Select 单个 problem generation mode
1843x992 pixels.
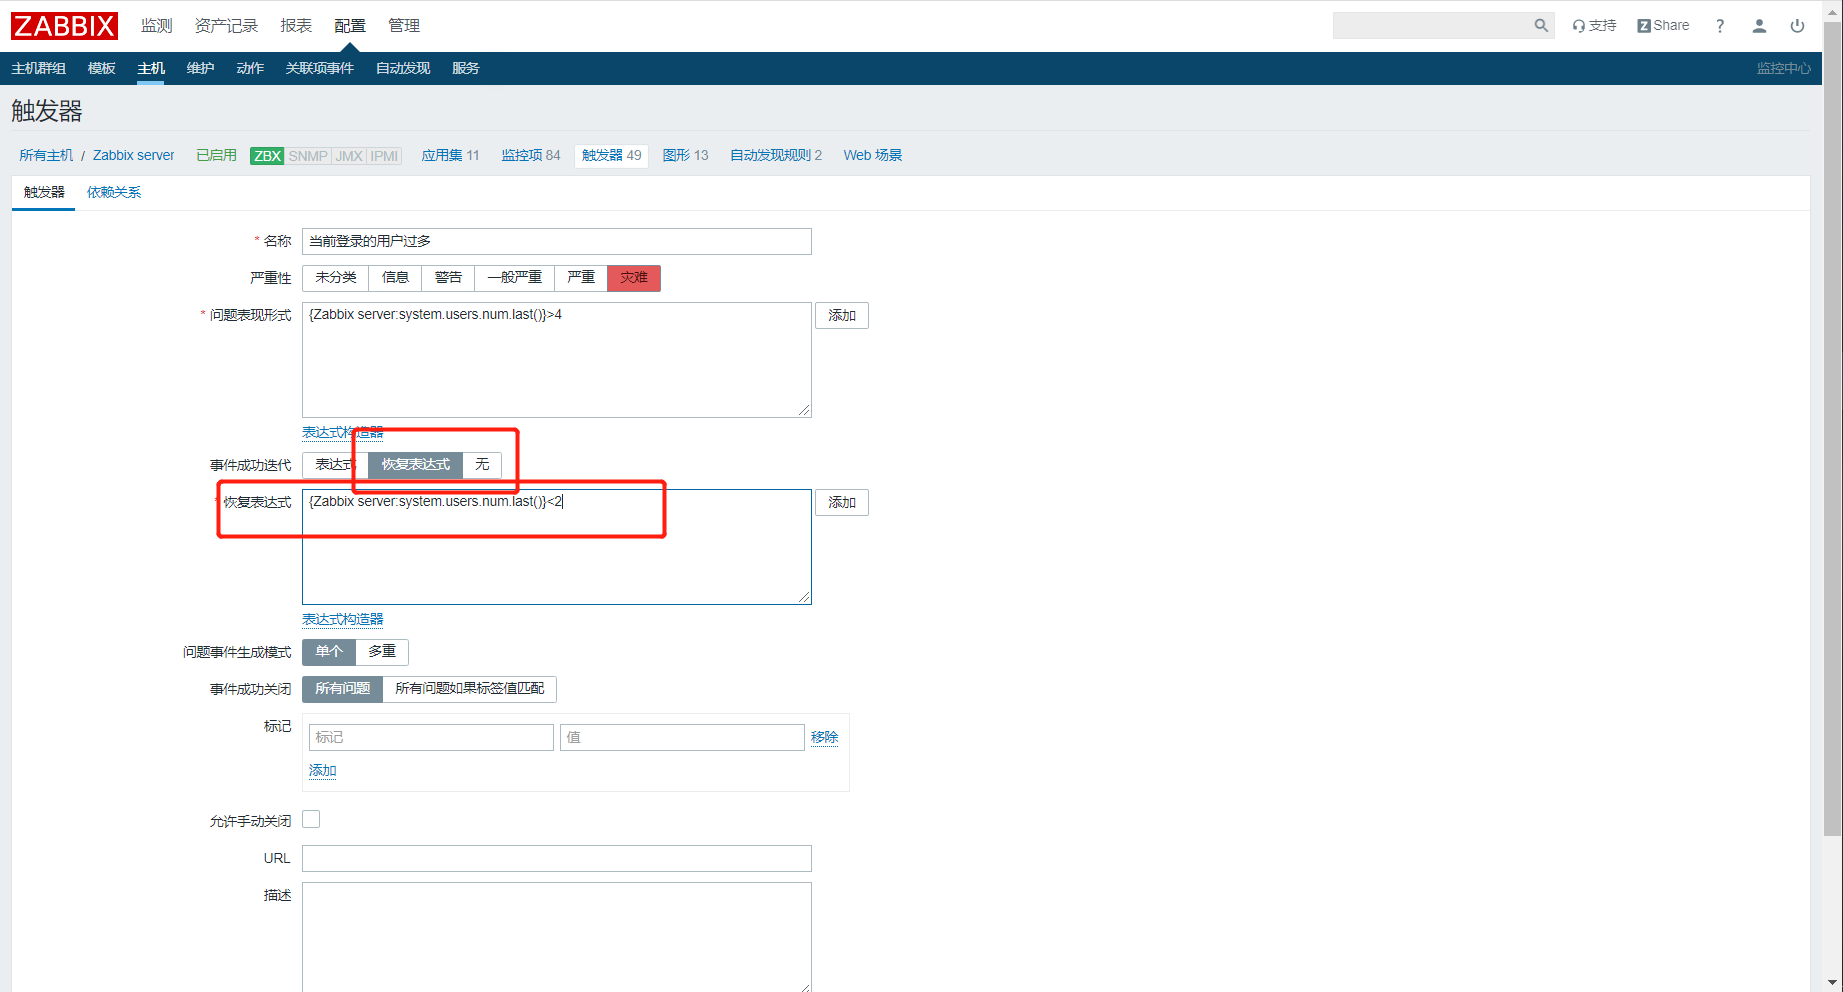(329, 652)
